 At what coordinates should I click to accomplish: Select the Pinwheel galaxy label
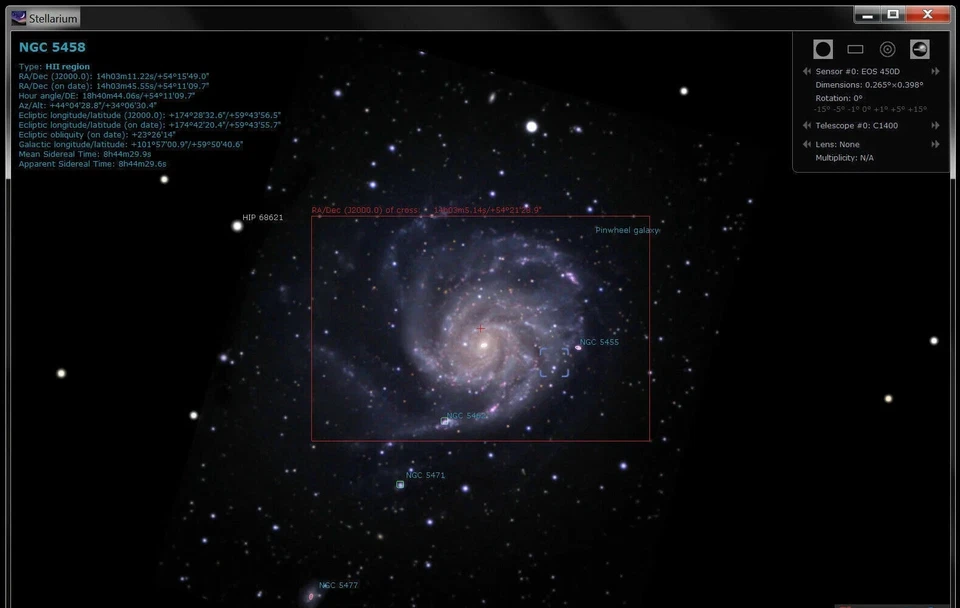627,229
